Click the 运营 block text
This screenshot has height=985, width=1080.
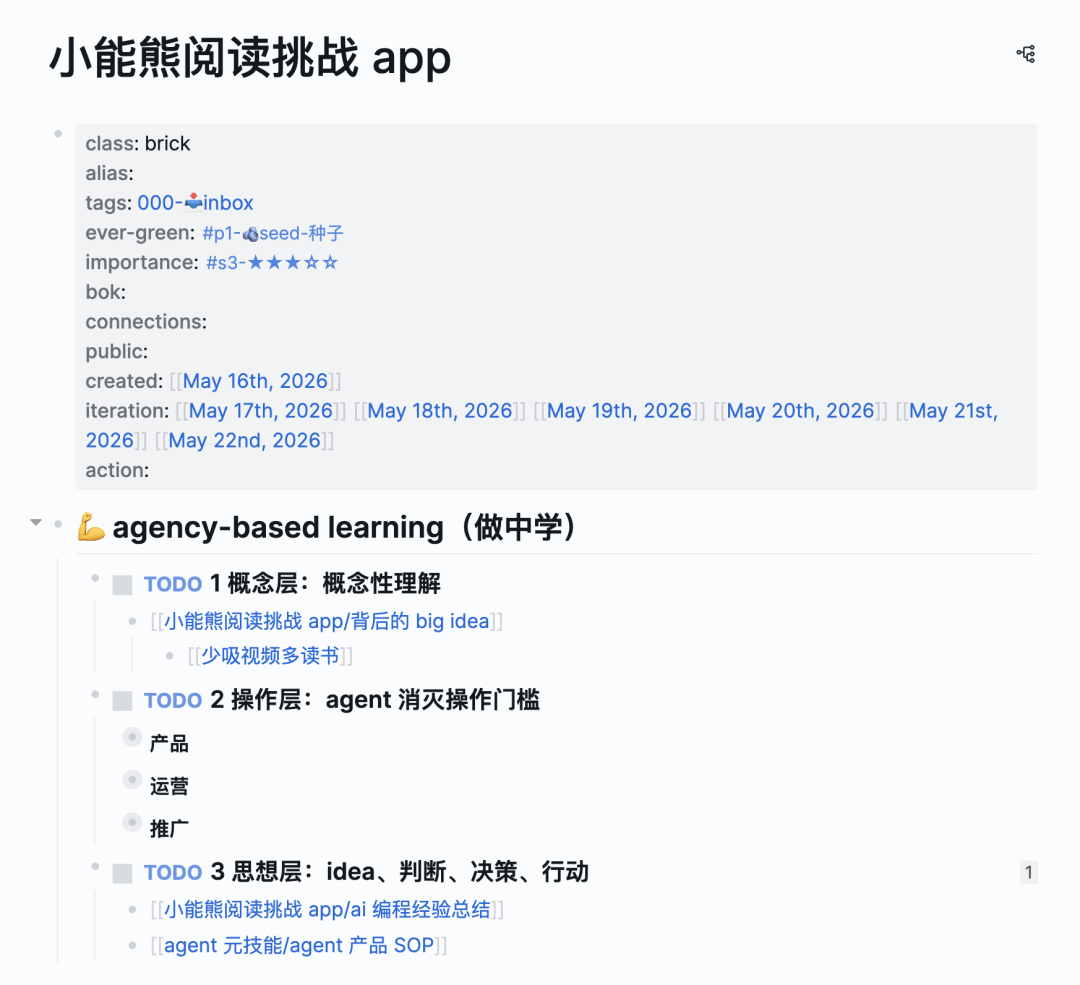(x=169, y=786)
